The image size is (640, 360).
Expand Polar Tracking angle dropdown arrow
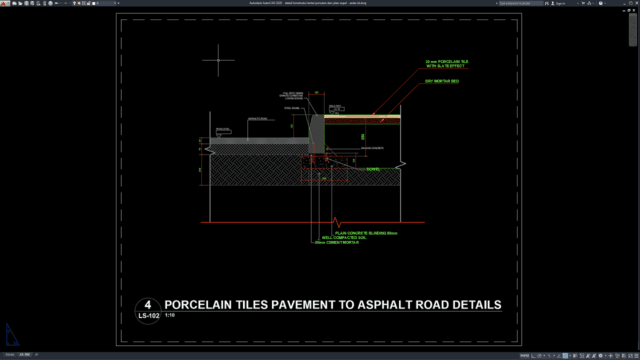[544, 356]
